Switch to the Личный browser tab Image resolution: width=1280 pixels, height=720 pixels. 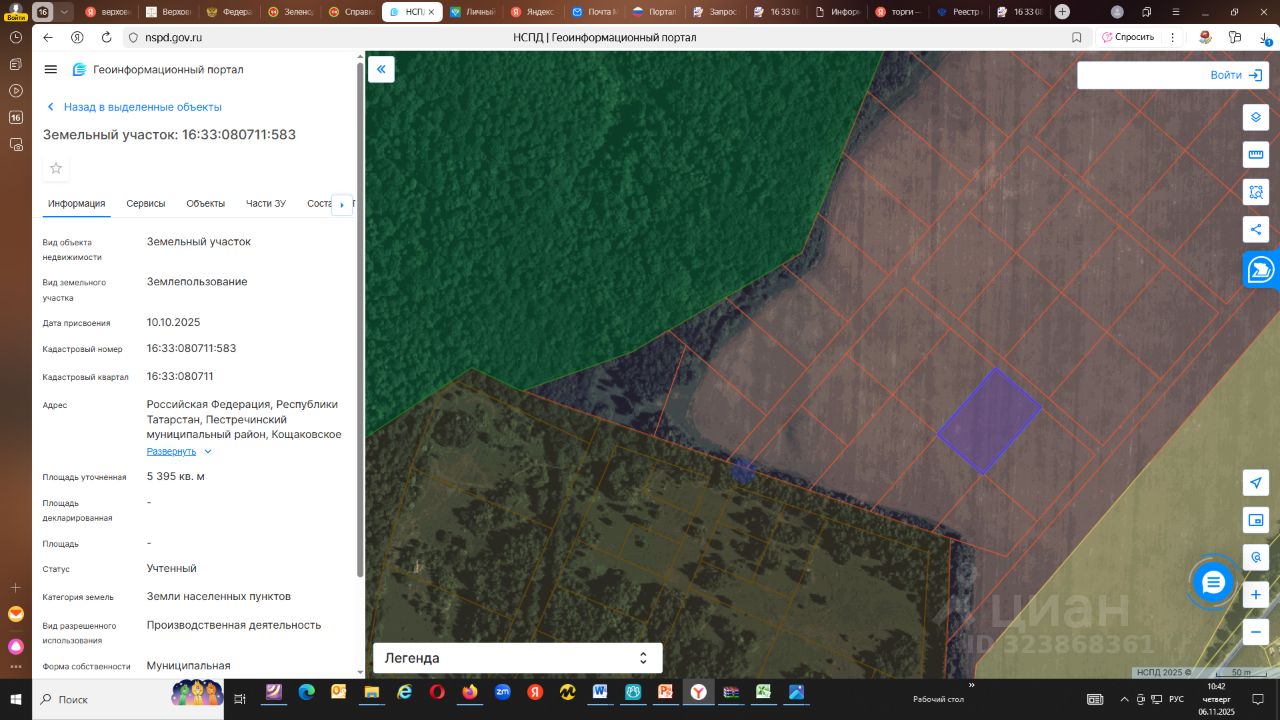pyautogui.click(x=471, y=12)
